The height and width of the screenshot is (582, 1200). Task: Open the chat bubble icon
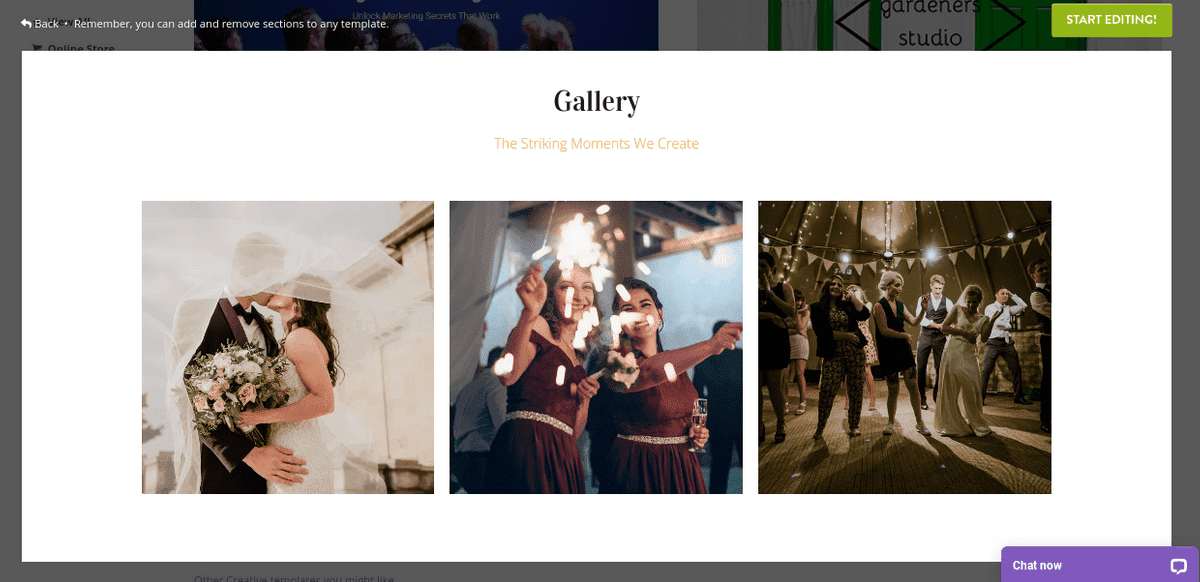(x=1178, y=566)
